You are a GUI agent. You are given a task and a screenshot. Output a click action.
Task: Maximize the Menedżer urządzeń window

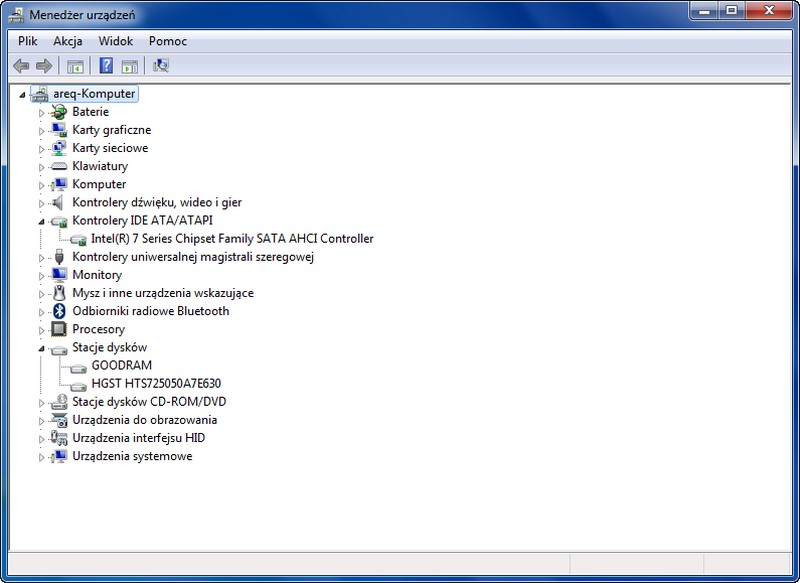[x=731, y=11]
